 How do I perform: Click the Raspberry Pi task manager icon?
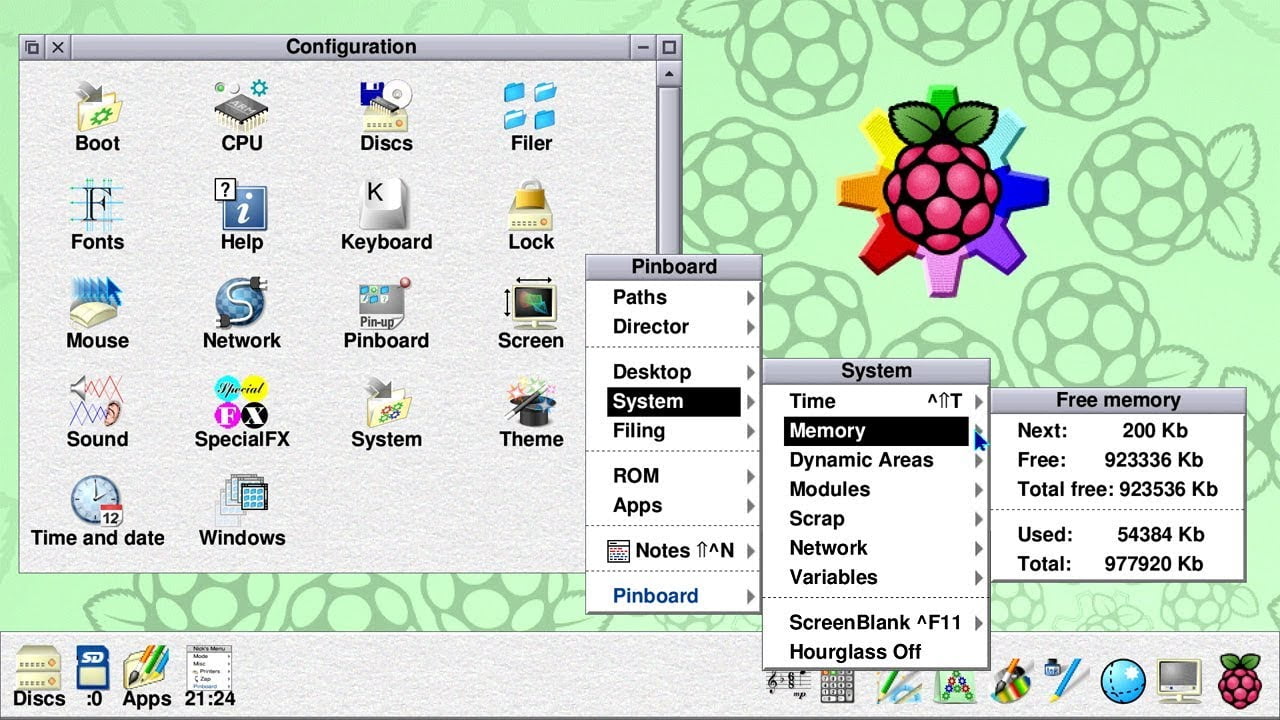1240,680
